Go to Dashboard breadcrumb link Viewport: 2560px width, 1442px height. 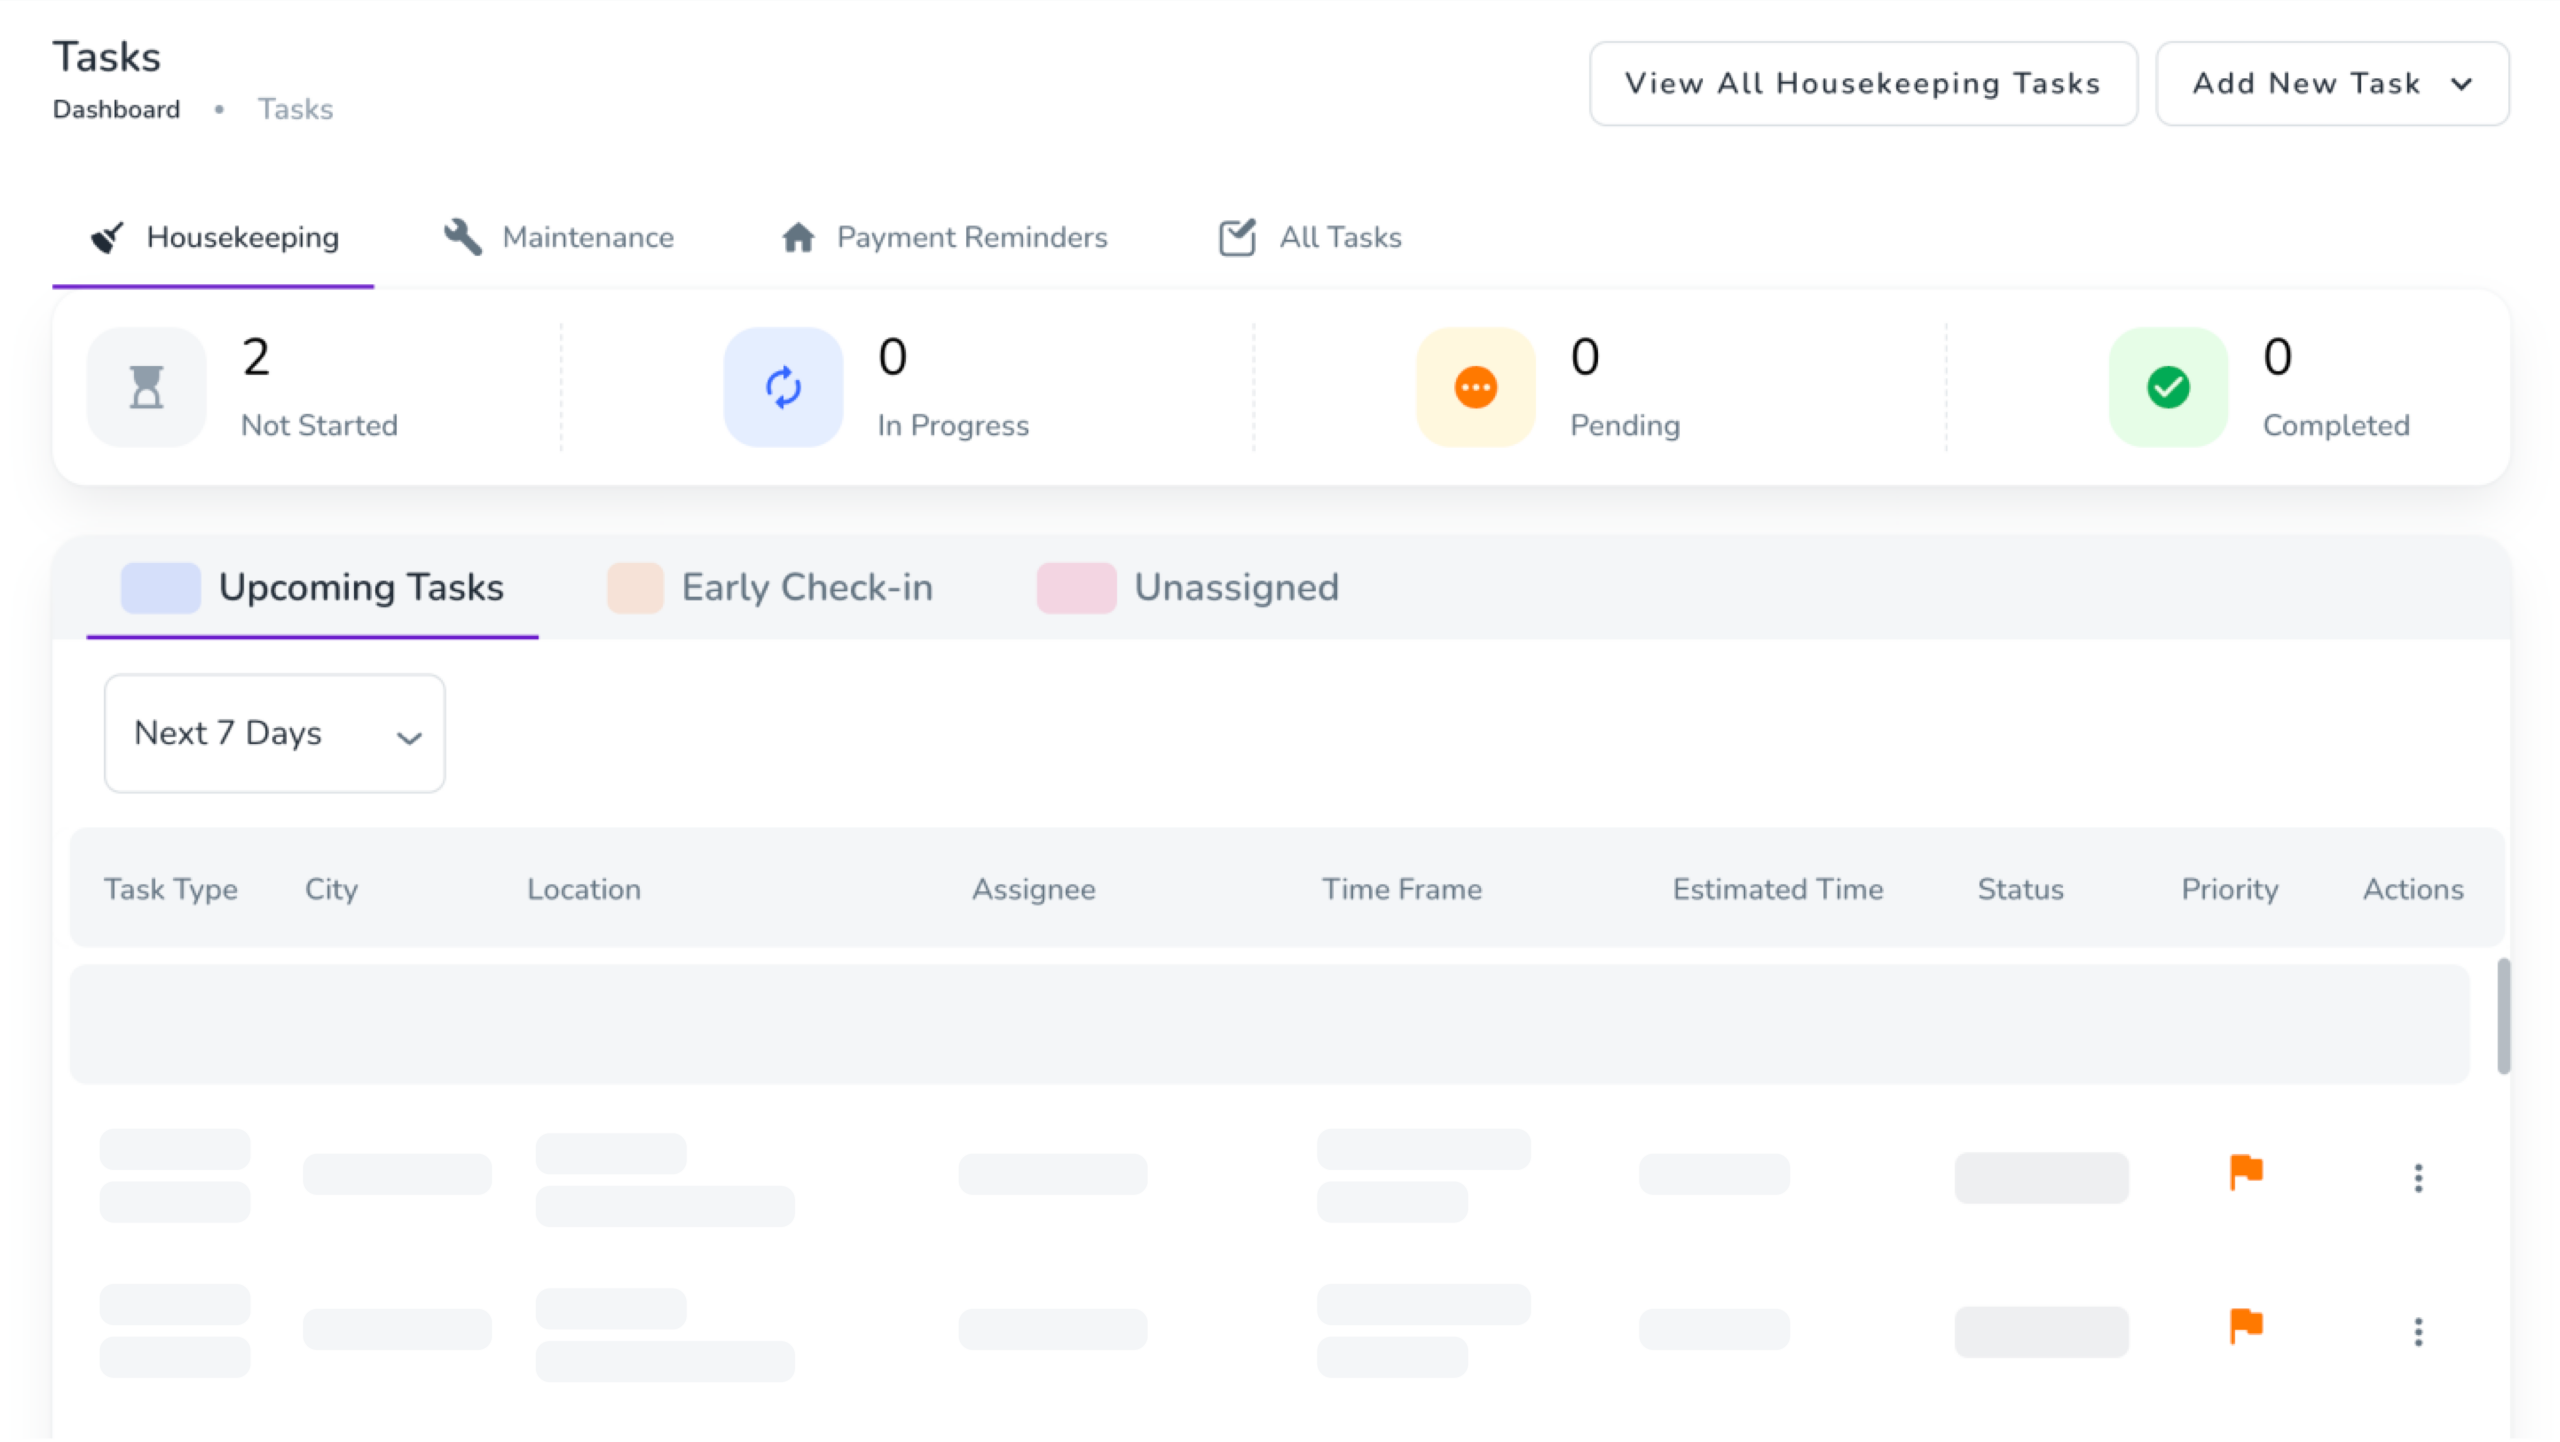click(x=116, y=109)
